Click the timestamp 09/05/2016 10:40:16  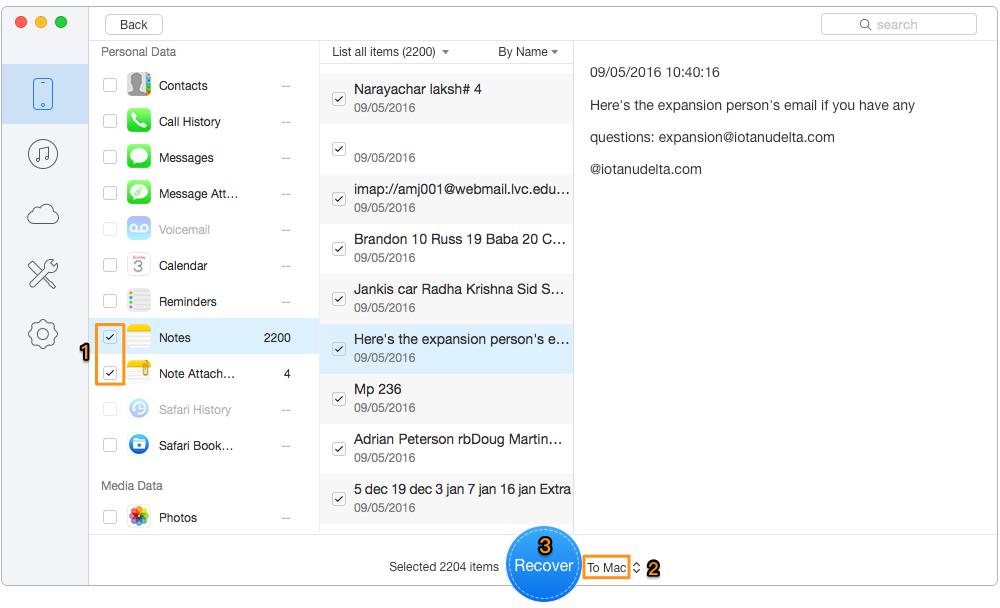[x=654, y=72]
